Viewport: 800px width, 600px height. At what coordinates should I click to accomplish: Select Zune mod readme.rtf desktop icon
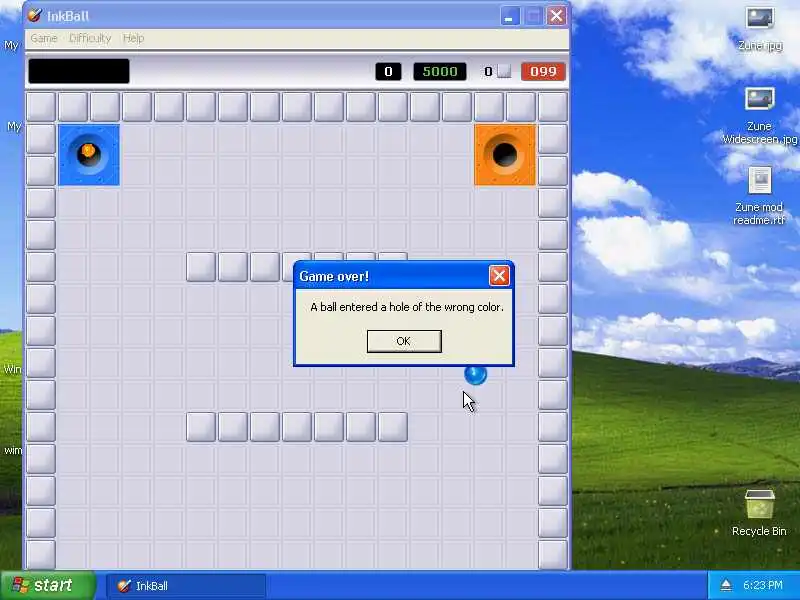point(759,197)
